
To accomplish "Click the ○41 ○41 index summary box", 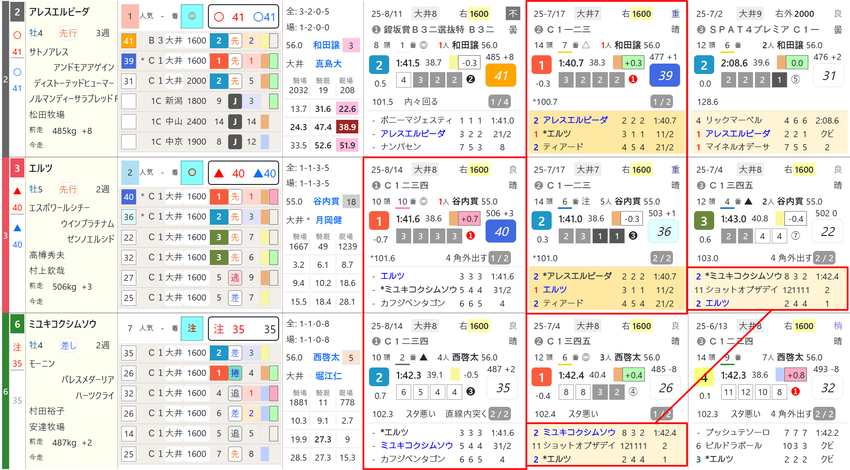I will (243, 17).
